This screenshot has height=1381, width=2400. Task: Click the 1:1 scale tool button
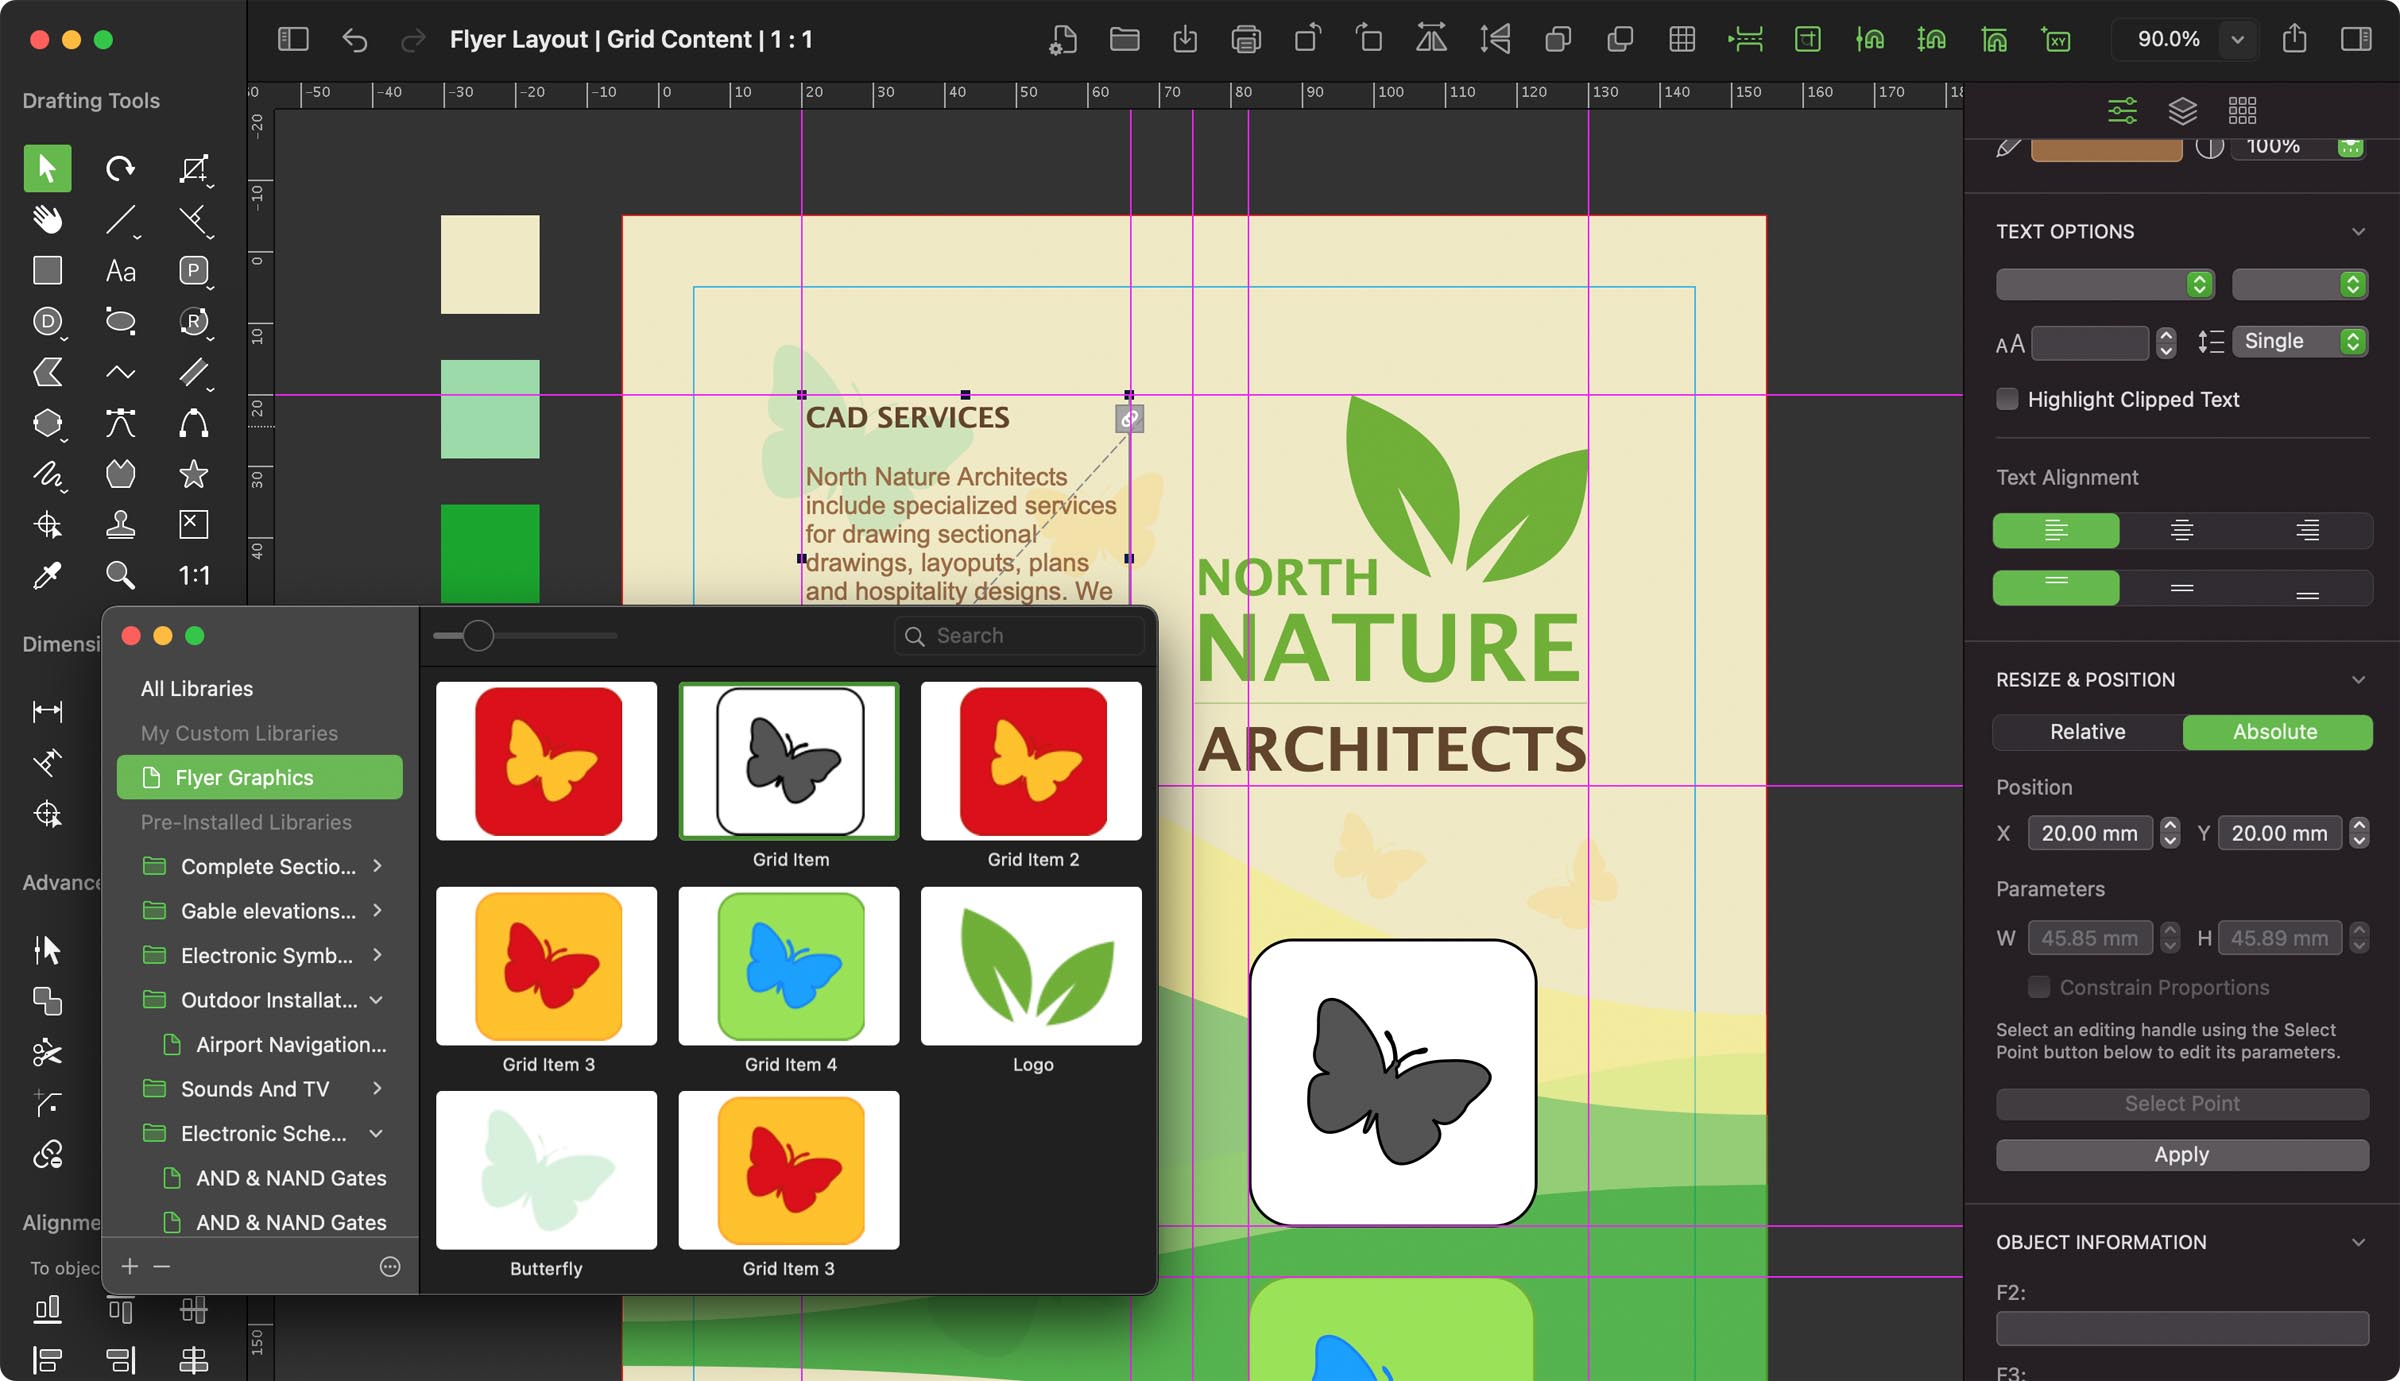(195, 575)
